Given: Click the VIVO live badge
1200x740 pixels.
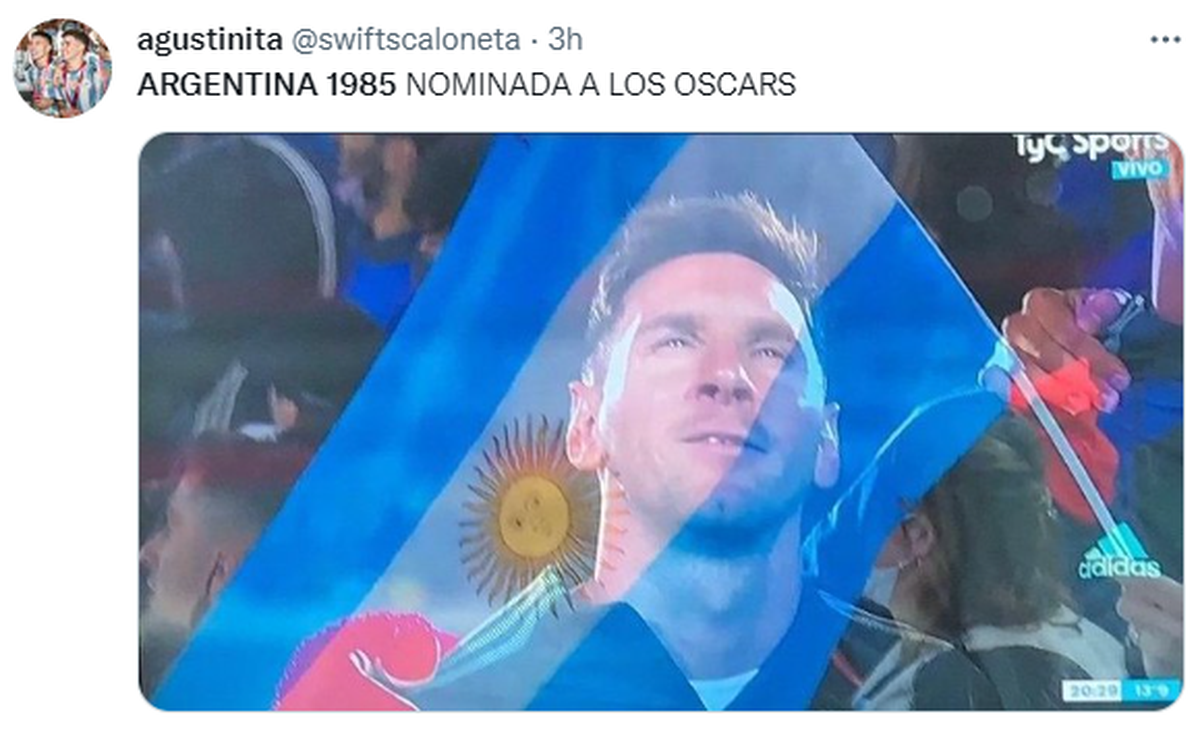Looking at the screenshot, I should (x=1139, y=169).
